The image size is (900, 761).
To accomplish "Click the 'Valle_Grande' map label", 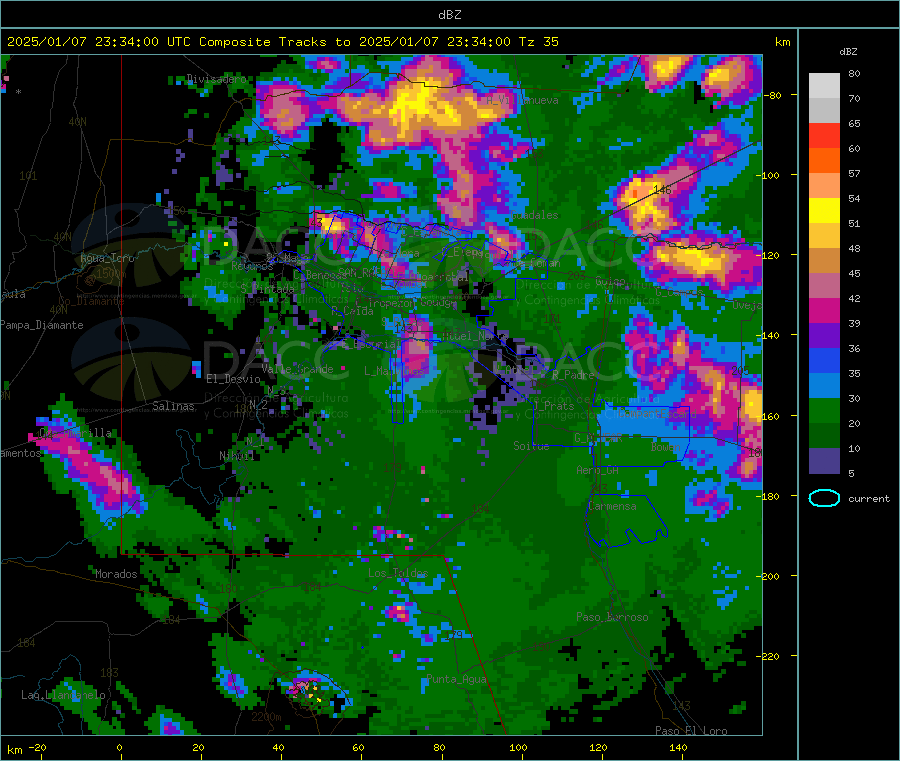I will [x=297, y=369].
